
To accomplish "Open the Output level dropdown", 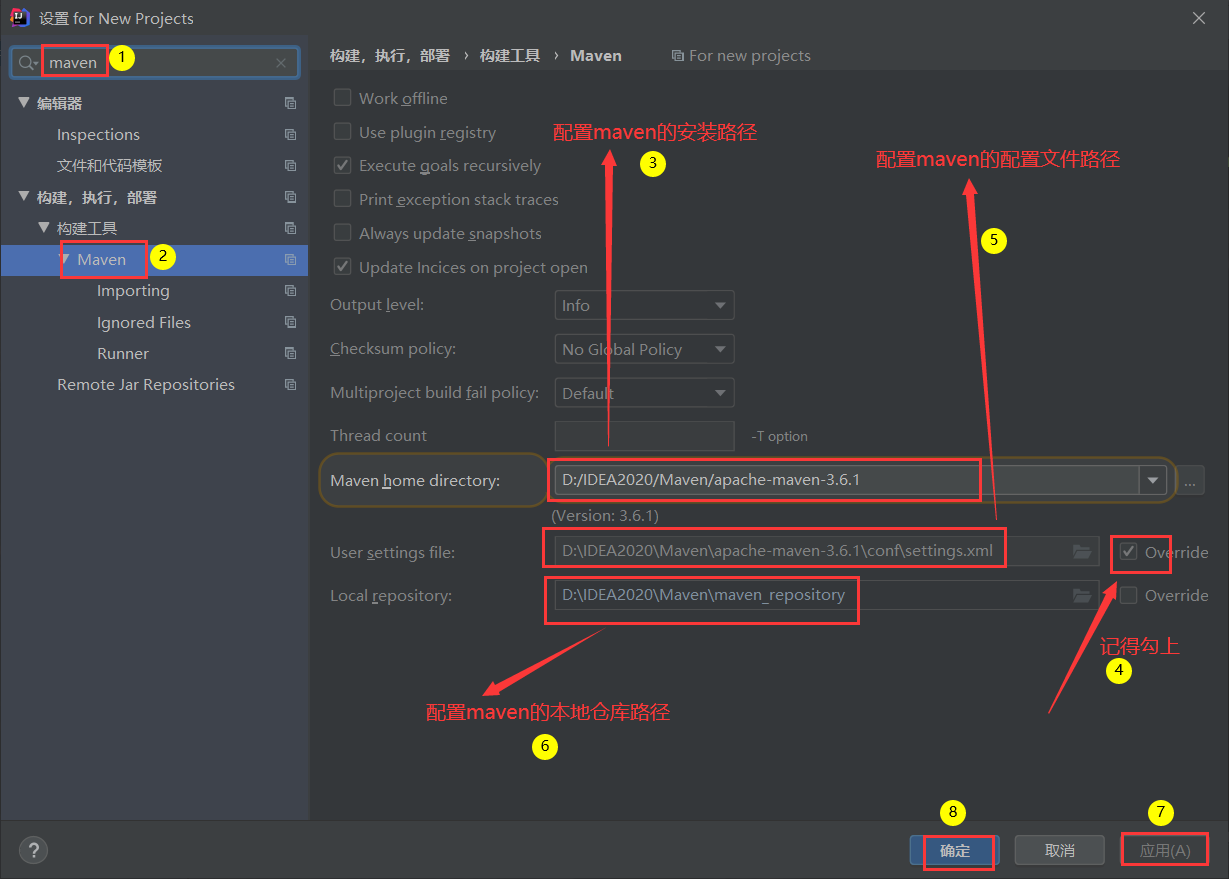I will click(644, 305).
